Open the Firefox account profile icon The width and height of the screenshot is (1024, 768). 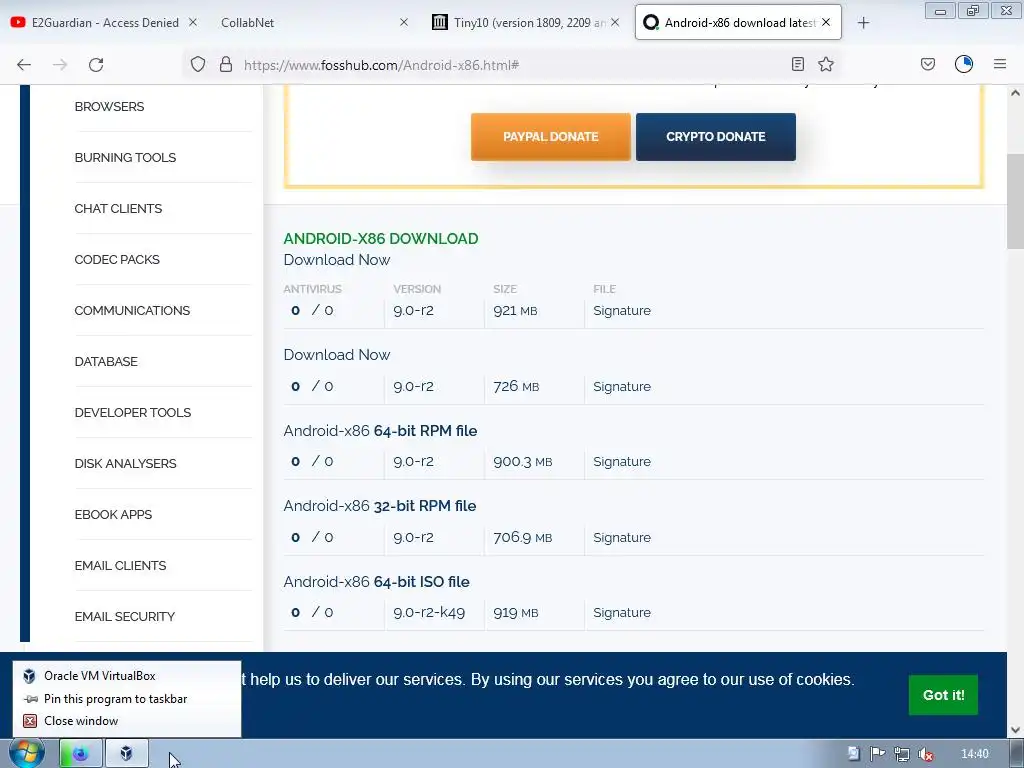click(964, 64)
